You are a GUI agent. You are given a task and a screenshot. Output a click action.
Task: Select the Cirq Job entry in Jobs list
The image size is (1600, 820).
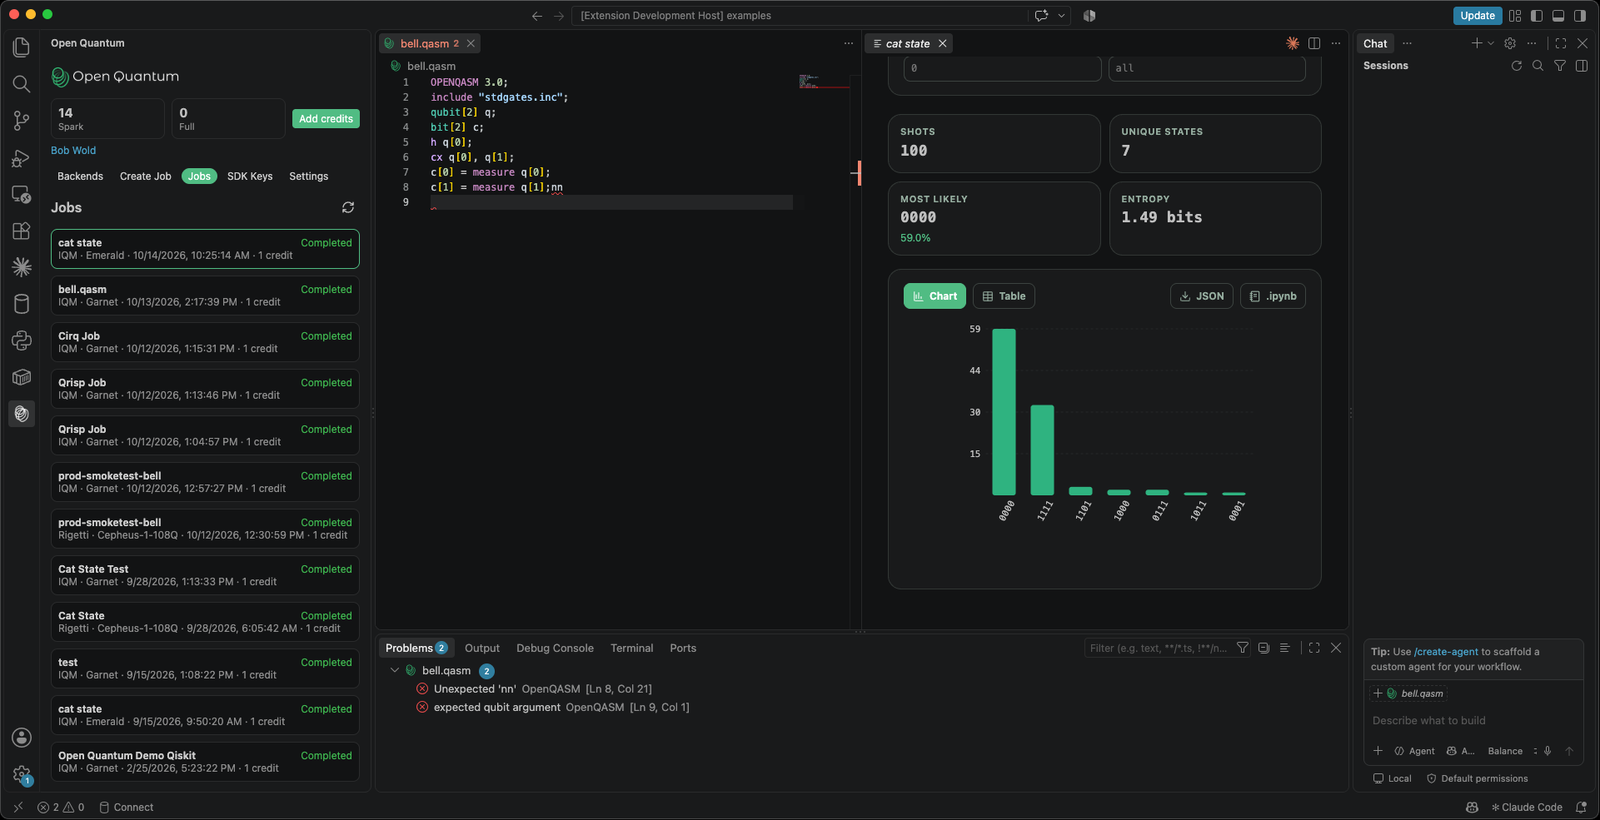click(x=205, y=342)
